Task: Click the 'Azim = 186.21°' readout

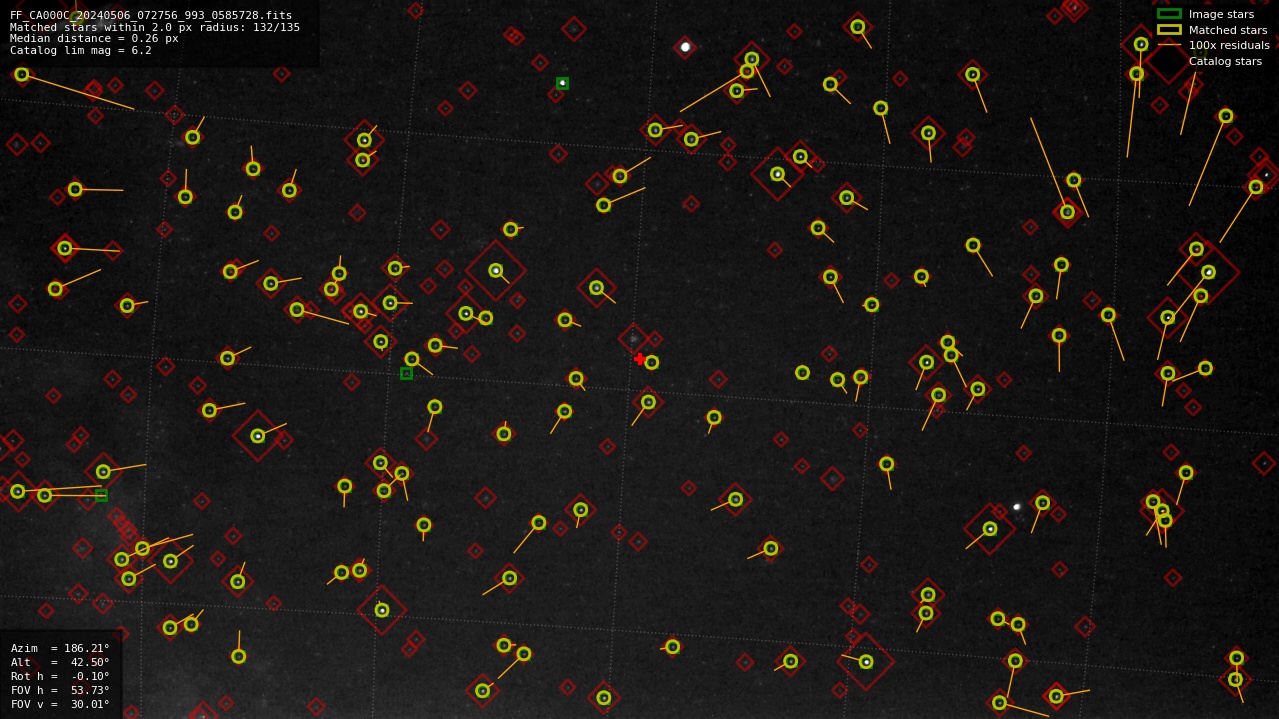Action: point(60,648)
